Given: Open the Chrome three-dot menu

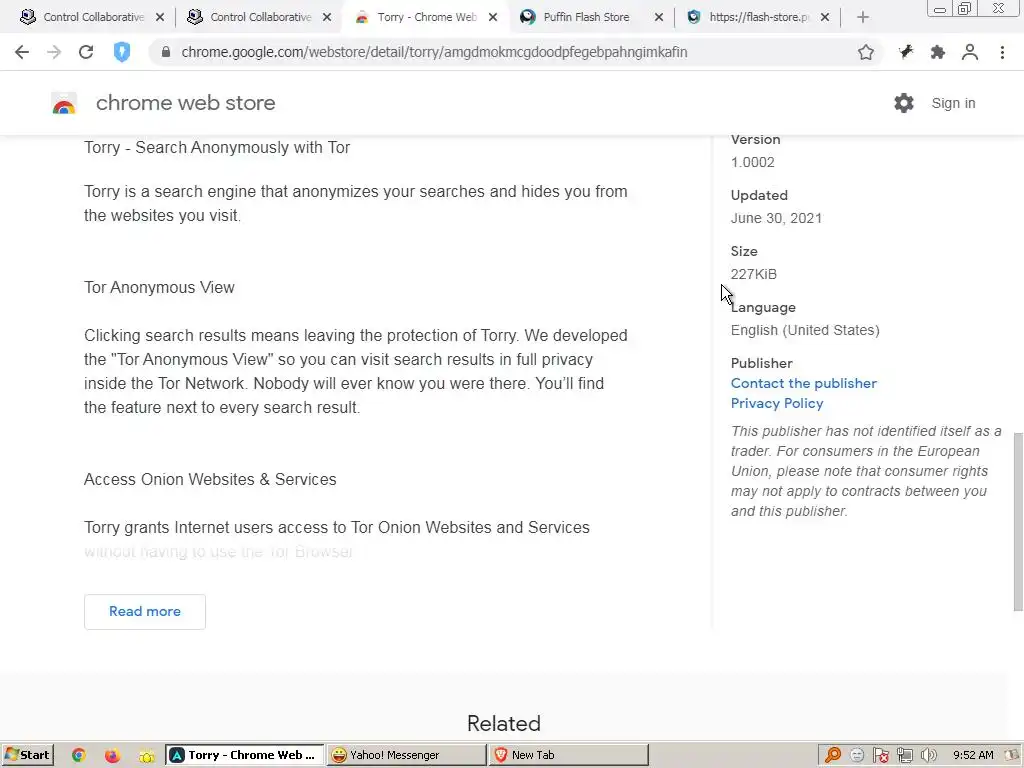Looking at the screenshot, I should [1002, 52].
